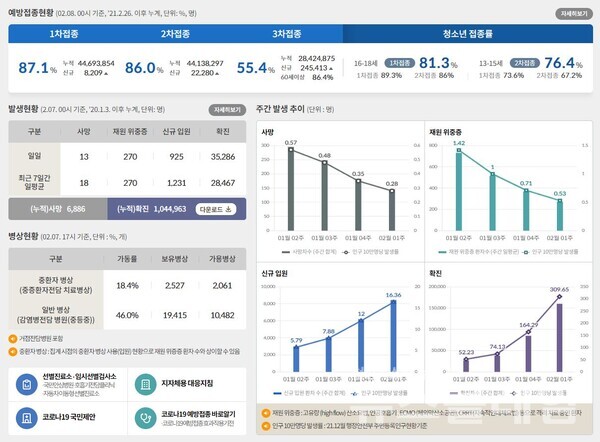This screenshot has width=600, height=442.
Task: Click the 선별진료소 clipboard icon
Action: pos(25,383)
